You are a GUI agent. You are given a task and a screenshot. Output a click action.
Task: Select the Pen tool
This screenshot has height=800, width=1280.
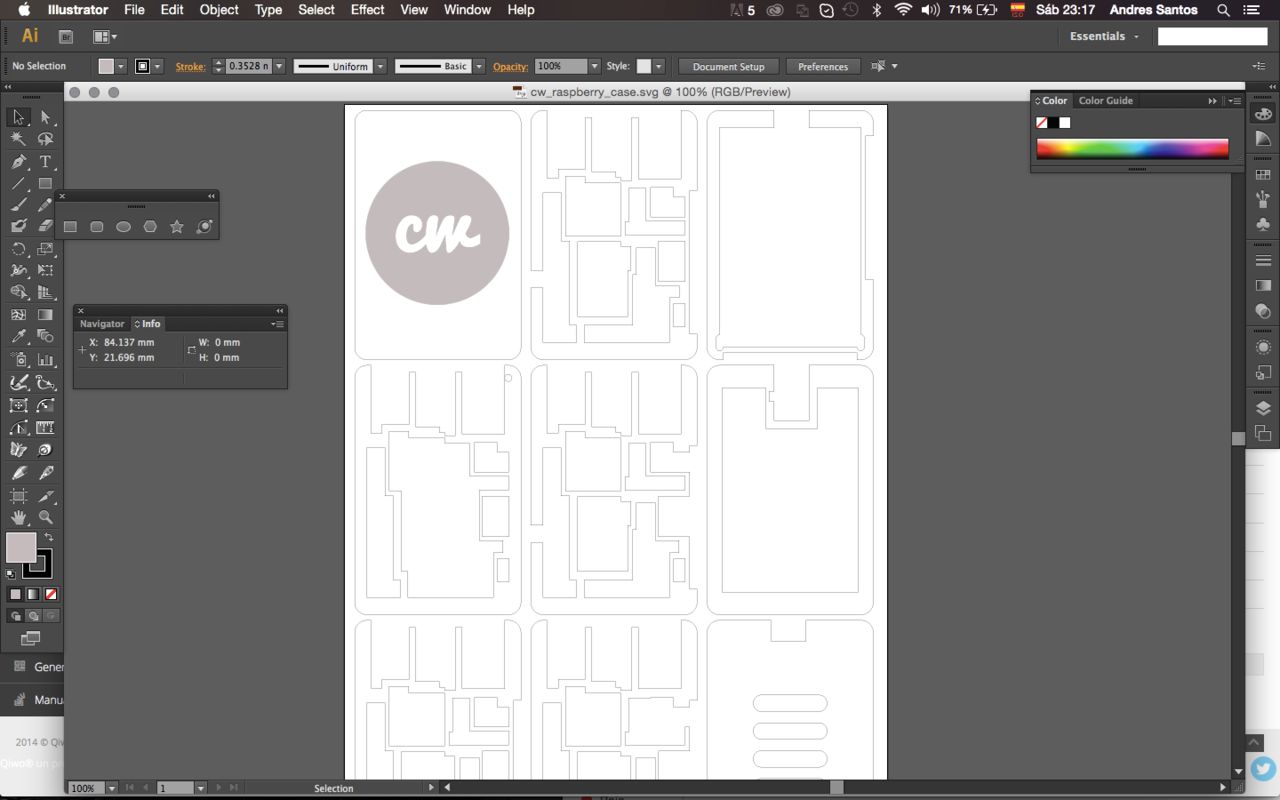(18, 161)
